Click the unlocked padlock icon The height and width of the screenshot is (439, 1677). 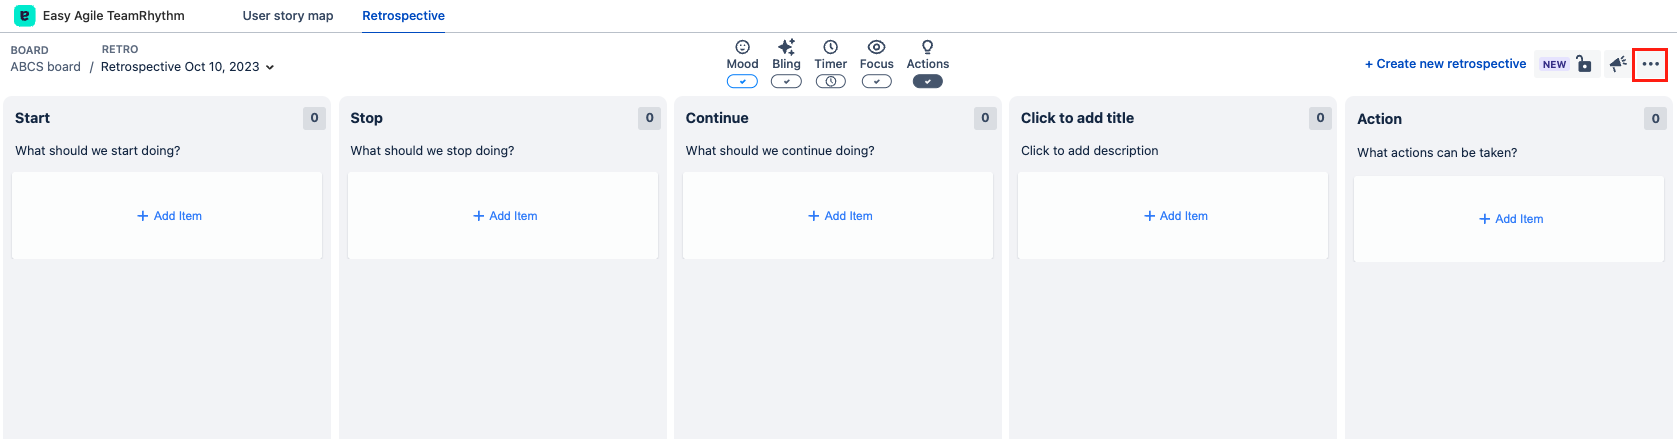coord(1584,64)
